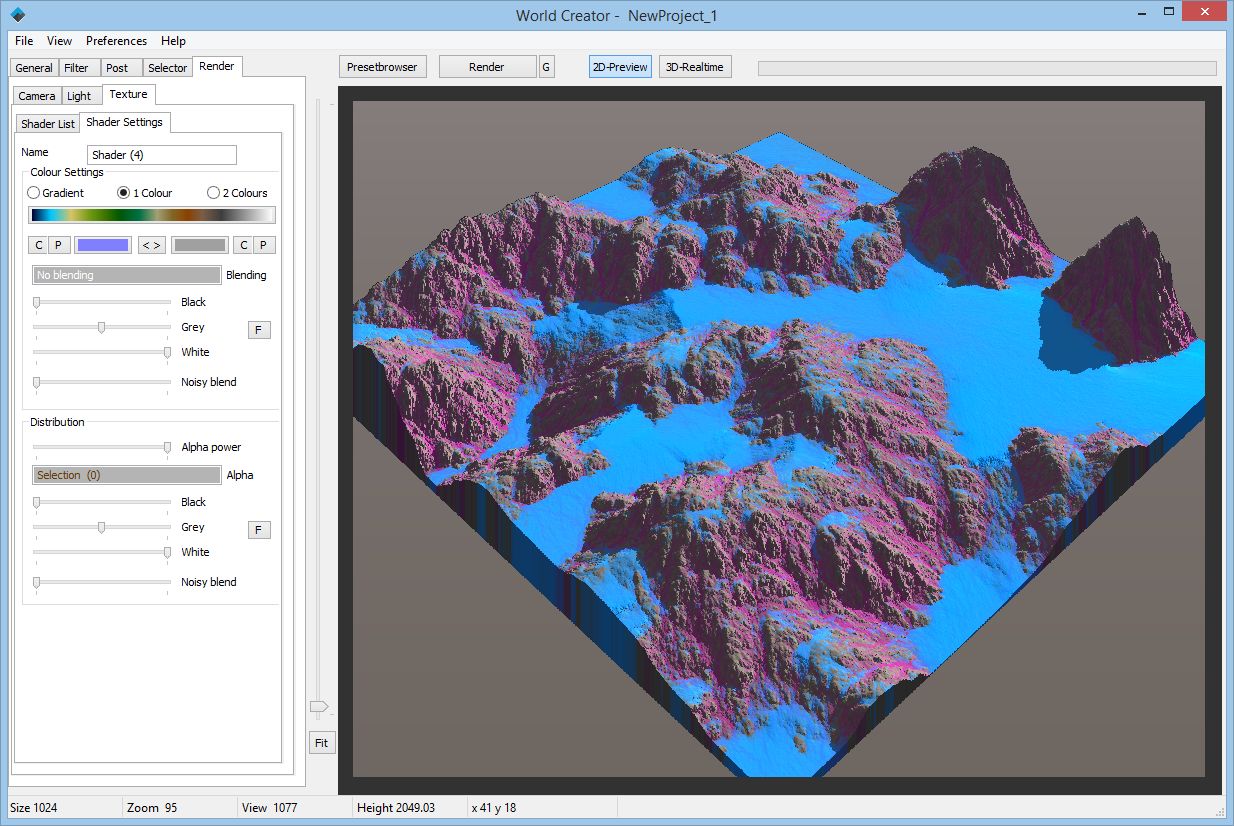The width and height of the screenshot is (1234, 826).
Task: Click the P button beside the blue swatch
Action: (57, 244)
